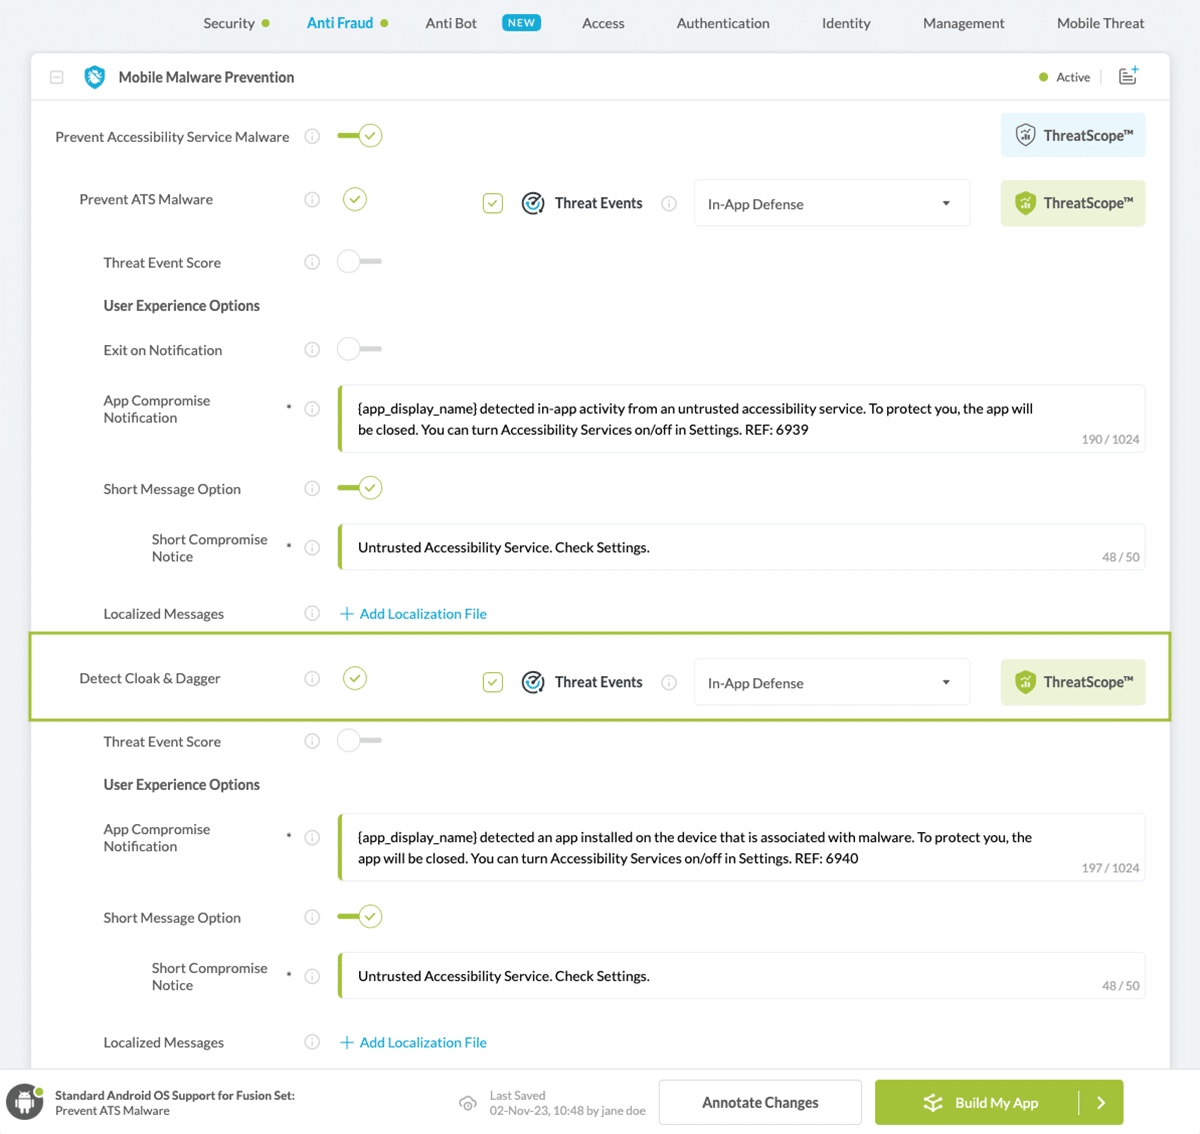The width and height of the screenshot is (1200, 1134).
Task: Disable Prevent Accessibility Service Malware toggle
Action: tap(360, 136)
